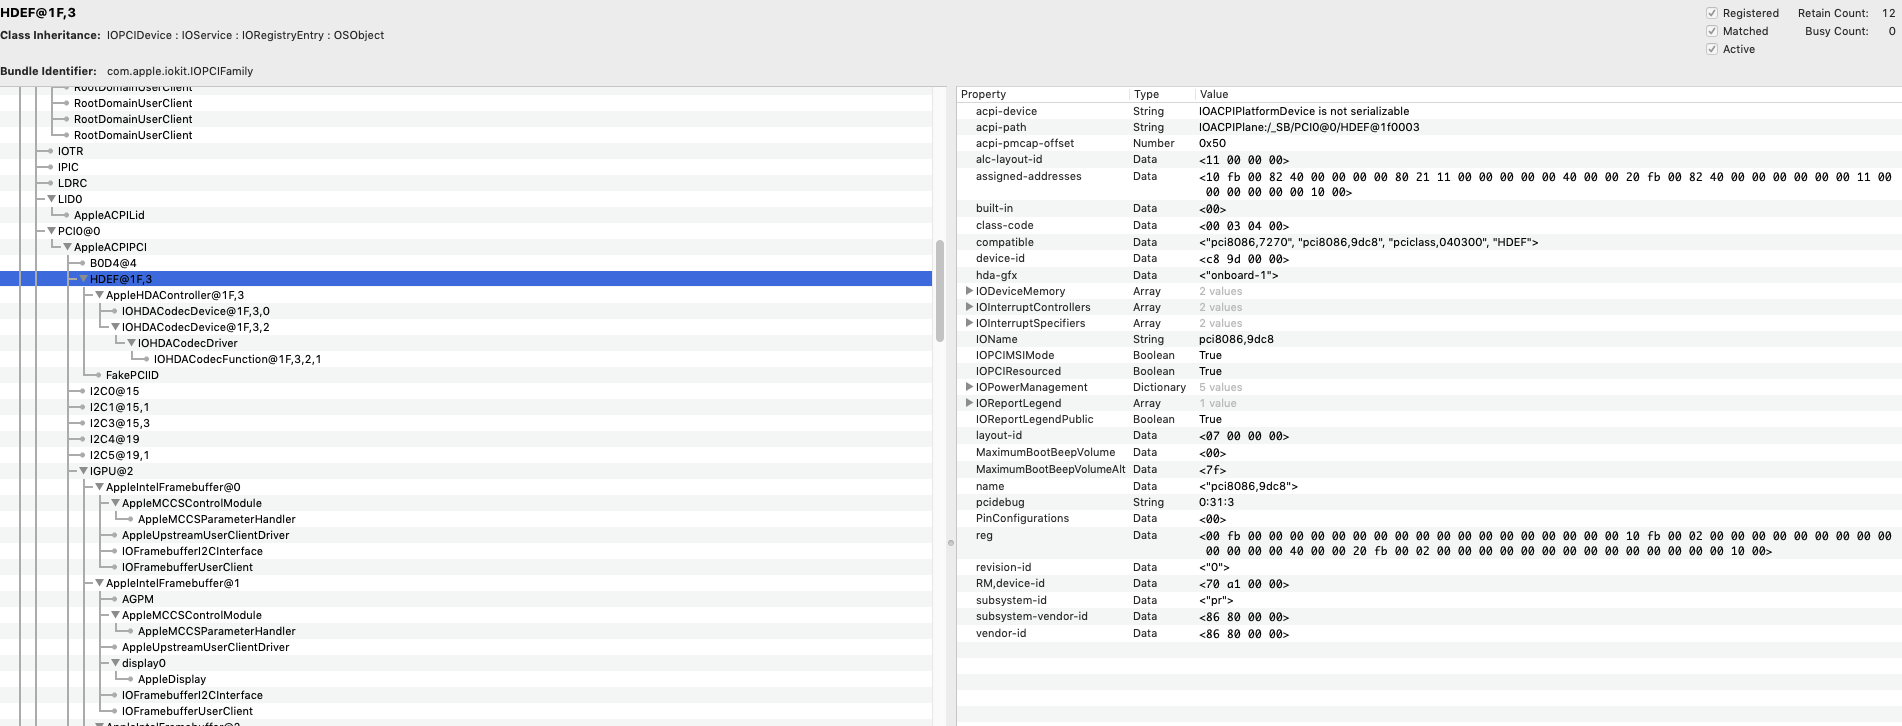Collapse the IGPU@2 node triangle
Viewport: 1902px width, 726px height.
click(84, 471)
